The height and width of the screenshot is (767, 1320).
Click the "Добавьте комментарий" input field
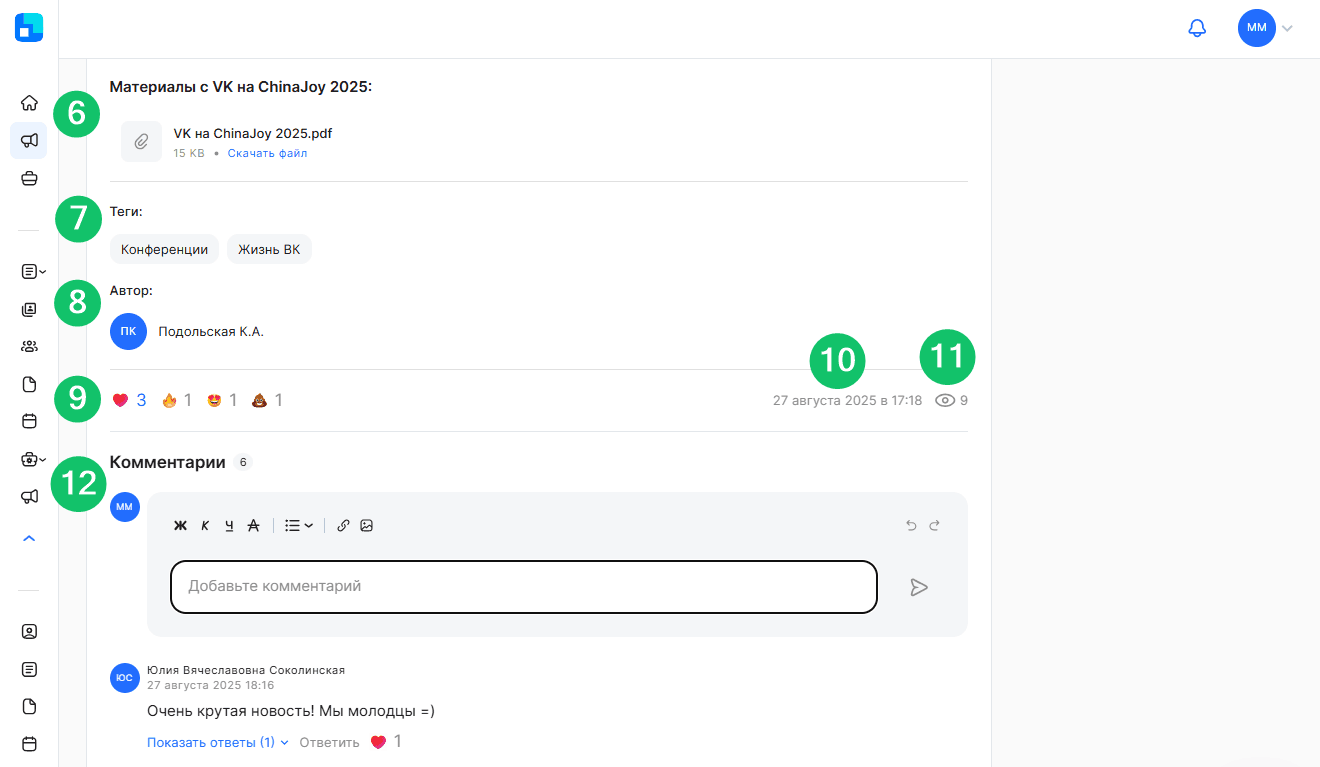coord(523,586)
